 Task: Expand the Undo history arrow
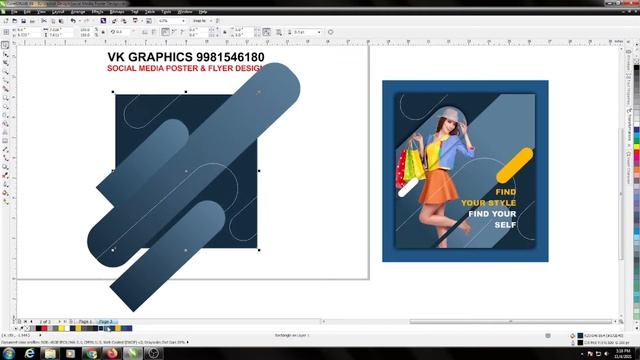coord(79,21)
